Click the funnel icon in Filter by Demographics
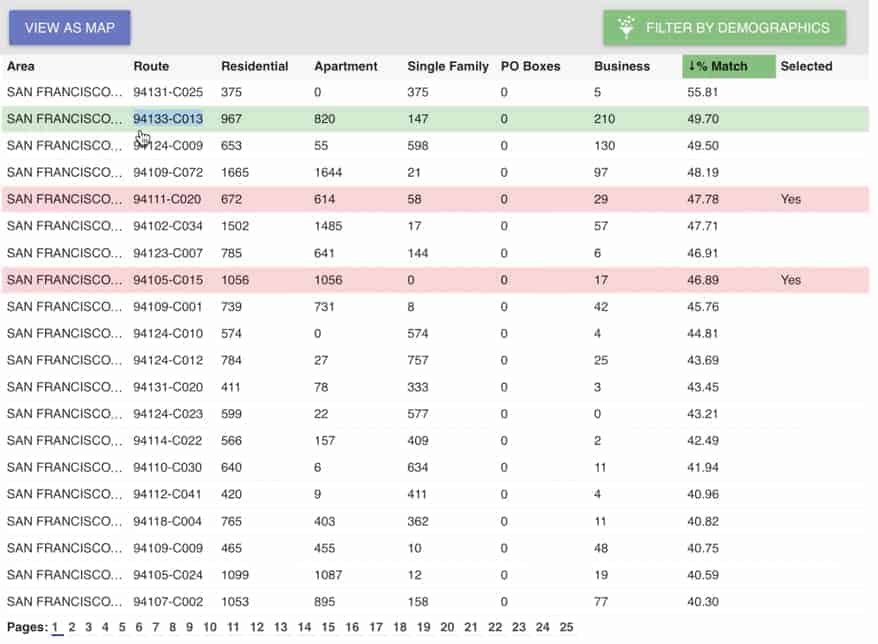The image size is (878, 644). click(x=626, y=27)
